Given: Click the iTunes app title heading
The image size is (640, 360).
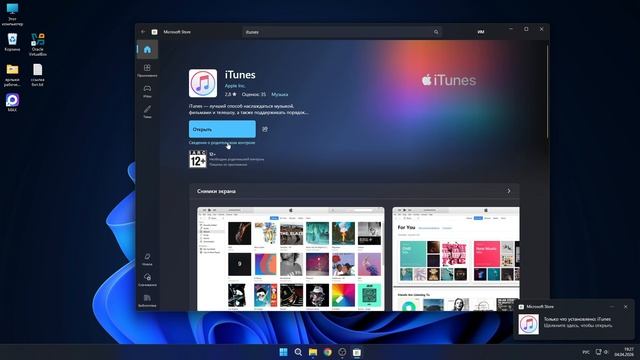Looking at the screenshot, I should click(240, 75).
